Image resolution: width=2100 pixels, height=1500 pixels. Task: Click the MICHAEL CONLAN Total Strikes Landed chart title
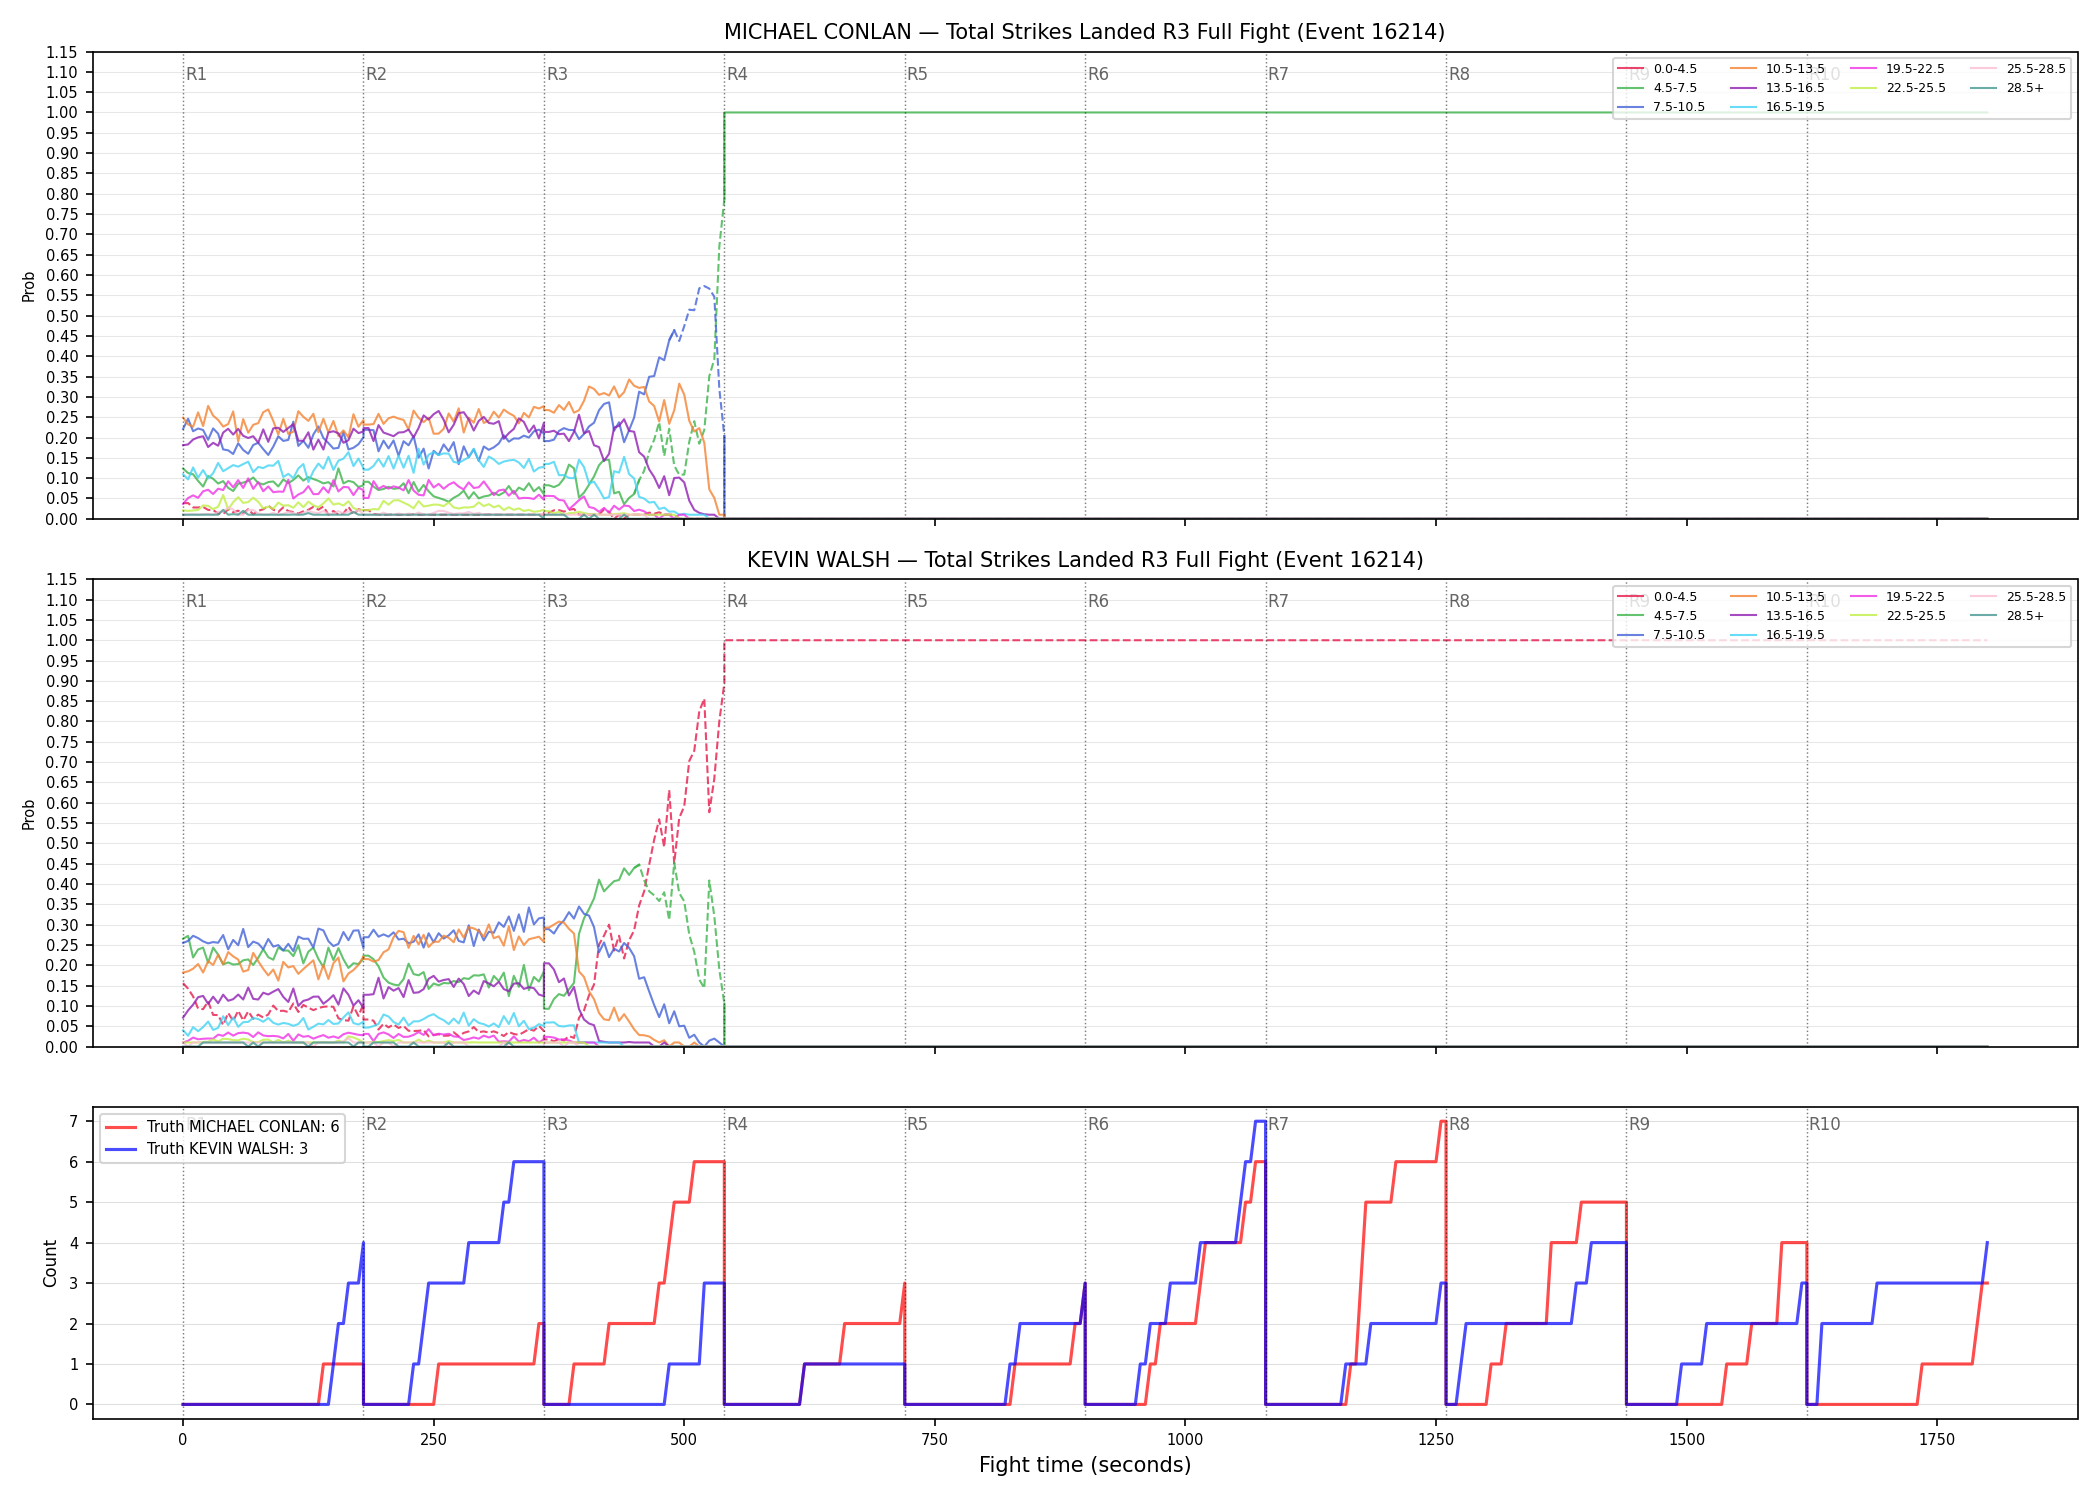coord(1084,32)
